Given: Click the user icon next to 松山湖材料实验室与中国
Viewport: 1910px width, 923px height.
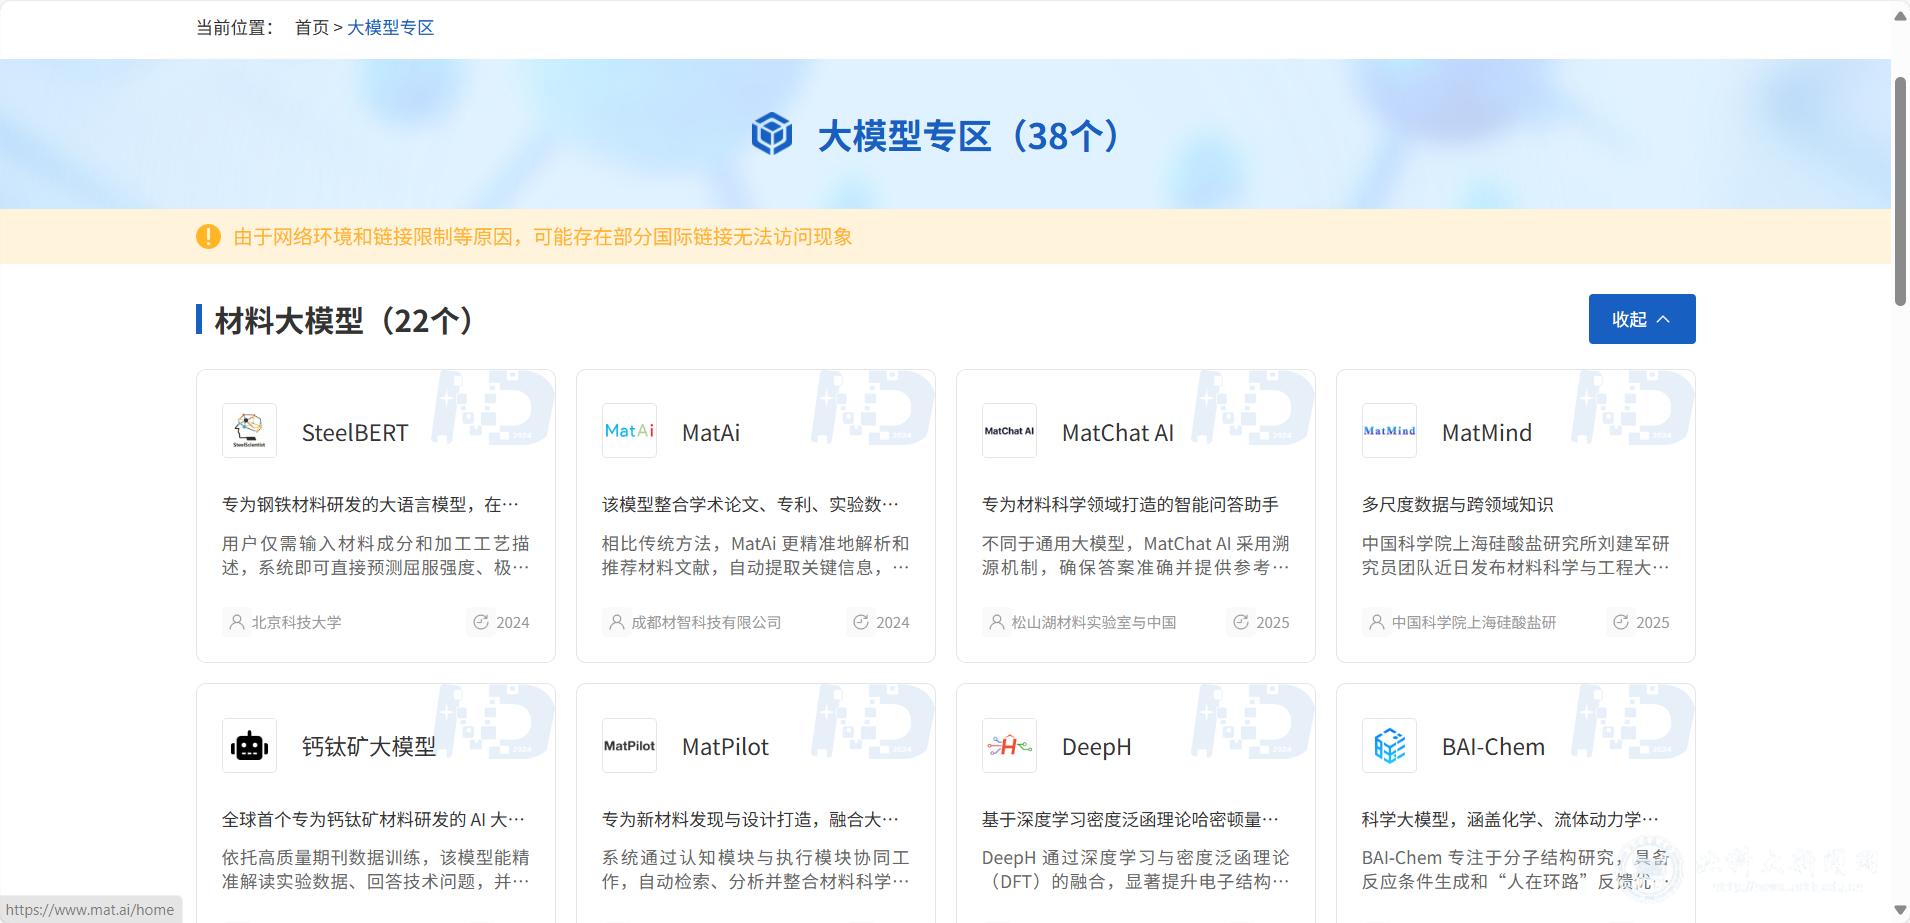Looking at the screenshot, I should [997, 622].
